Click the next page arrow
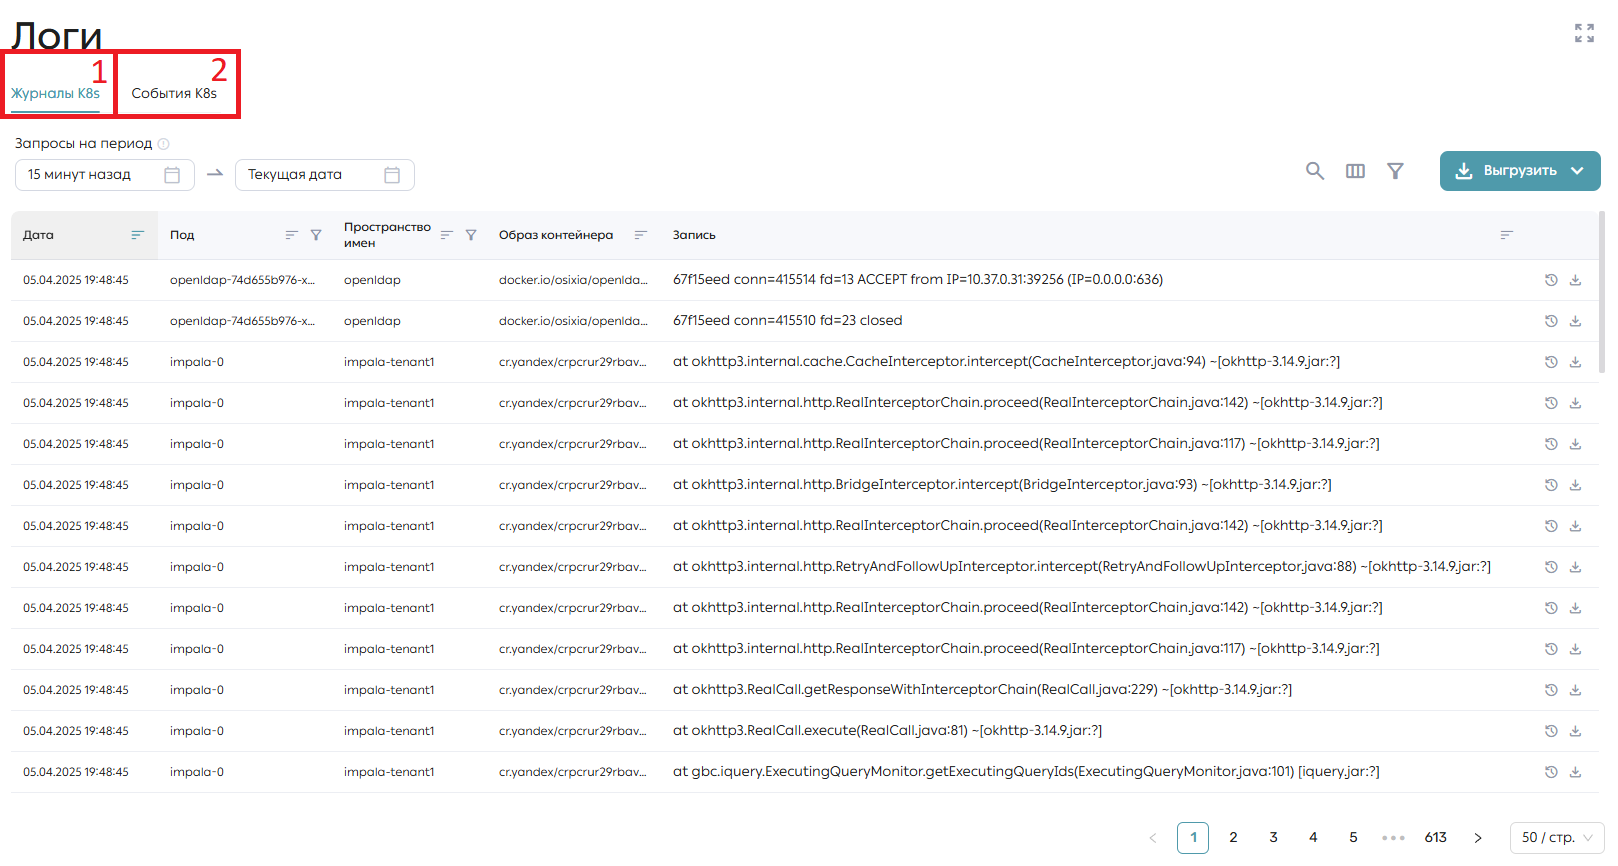This screenshot has height=866, width=1618. click(x=1477, y=838)
